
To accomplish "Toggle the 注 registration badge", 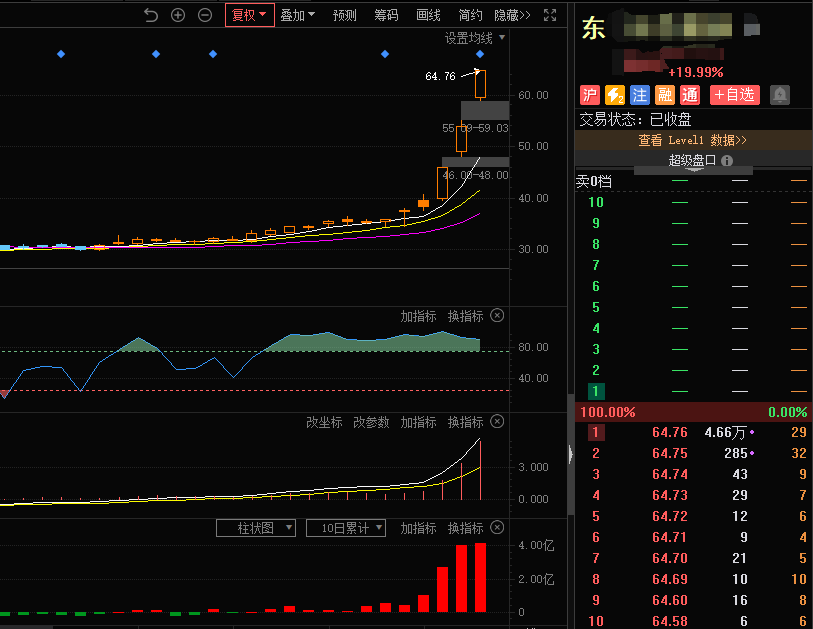I will coord(640,95).
